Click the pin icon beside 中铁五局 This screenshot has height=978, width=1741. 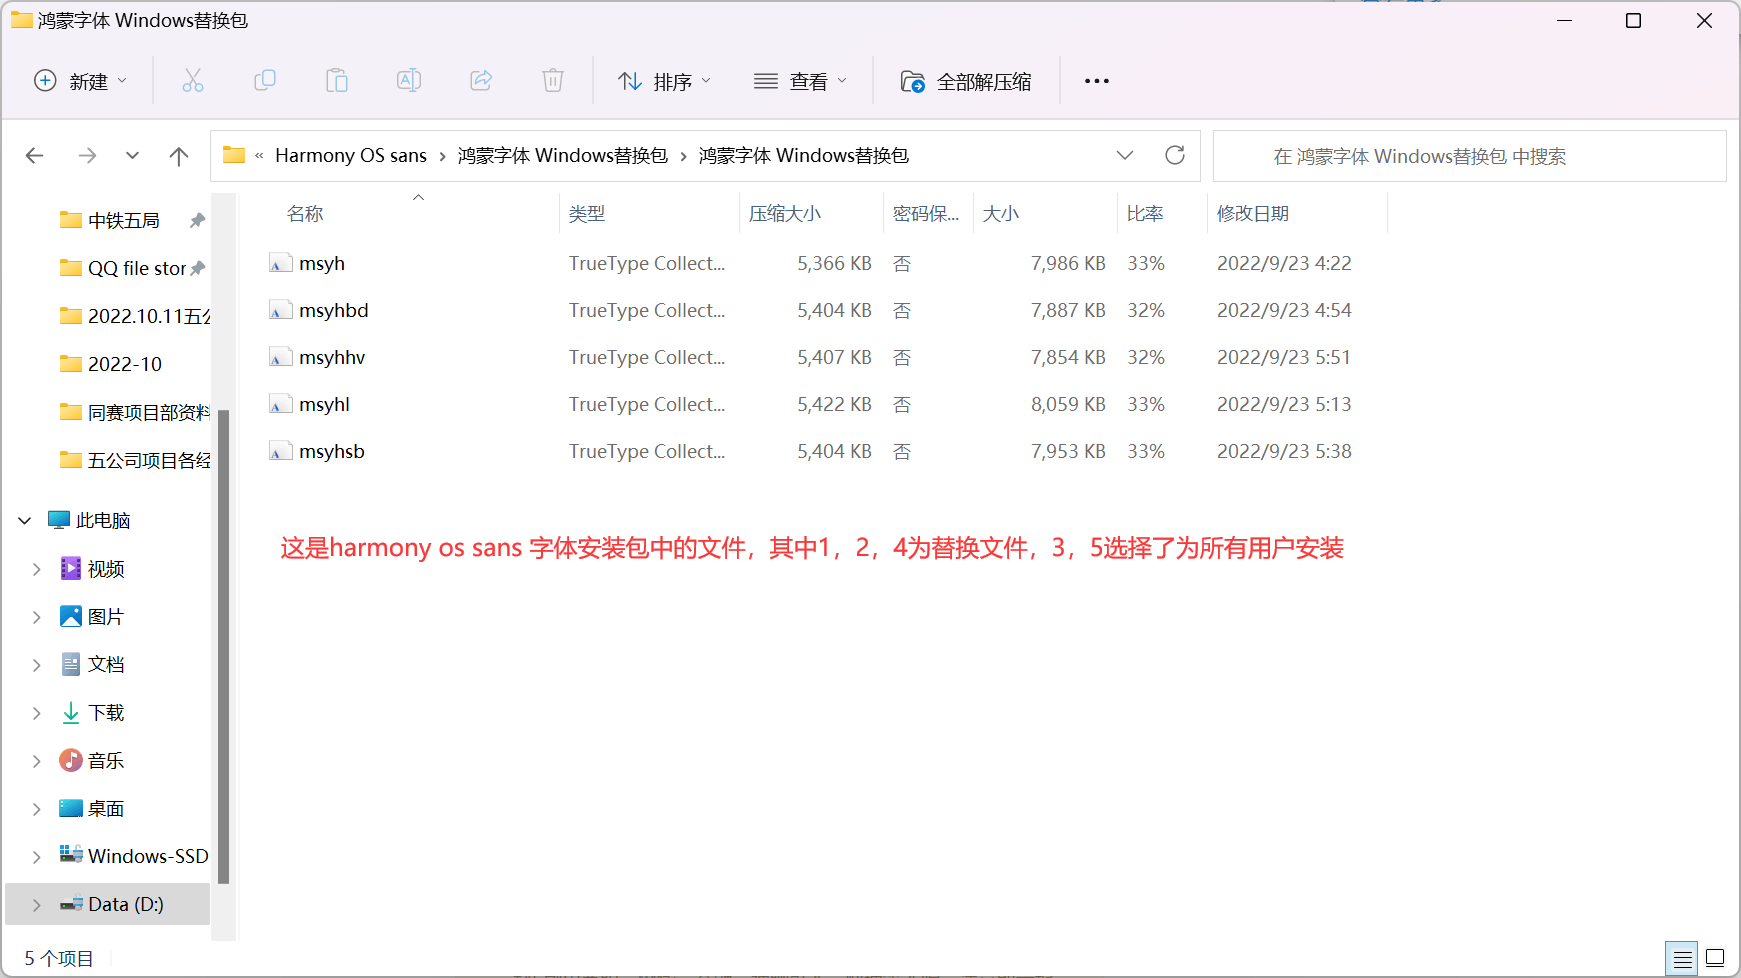(x=198, y=220)
